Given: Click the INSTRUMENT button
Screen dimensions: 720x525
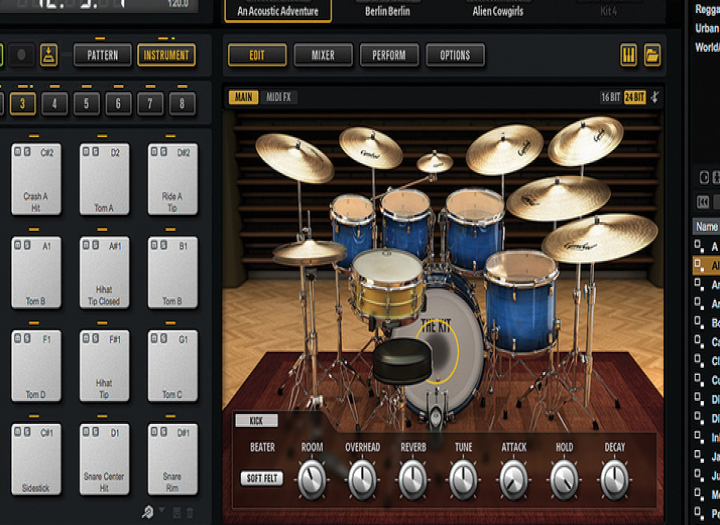Looking at the screenshot, I should [166, 55].
